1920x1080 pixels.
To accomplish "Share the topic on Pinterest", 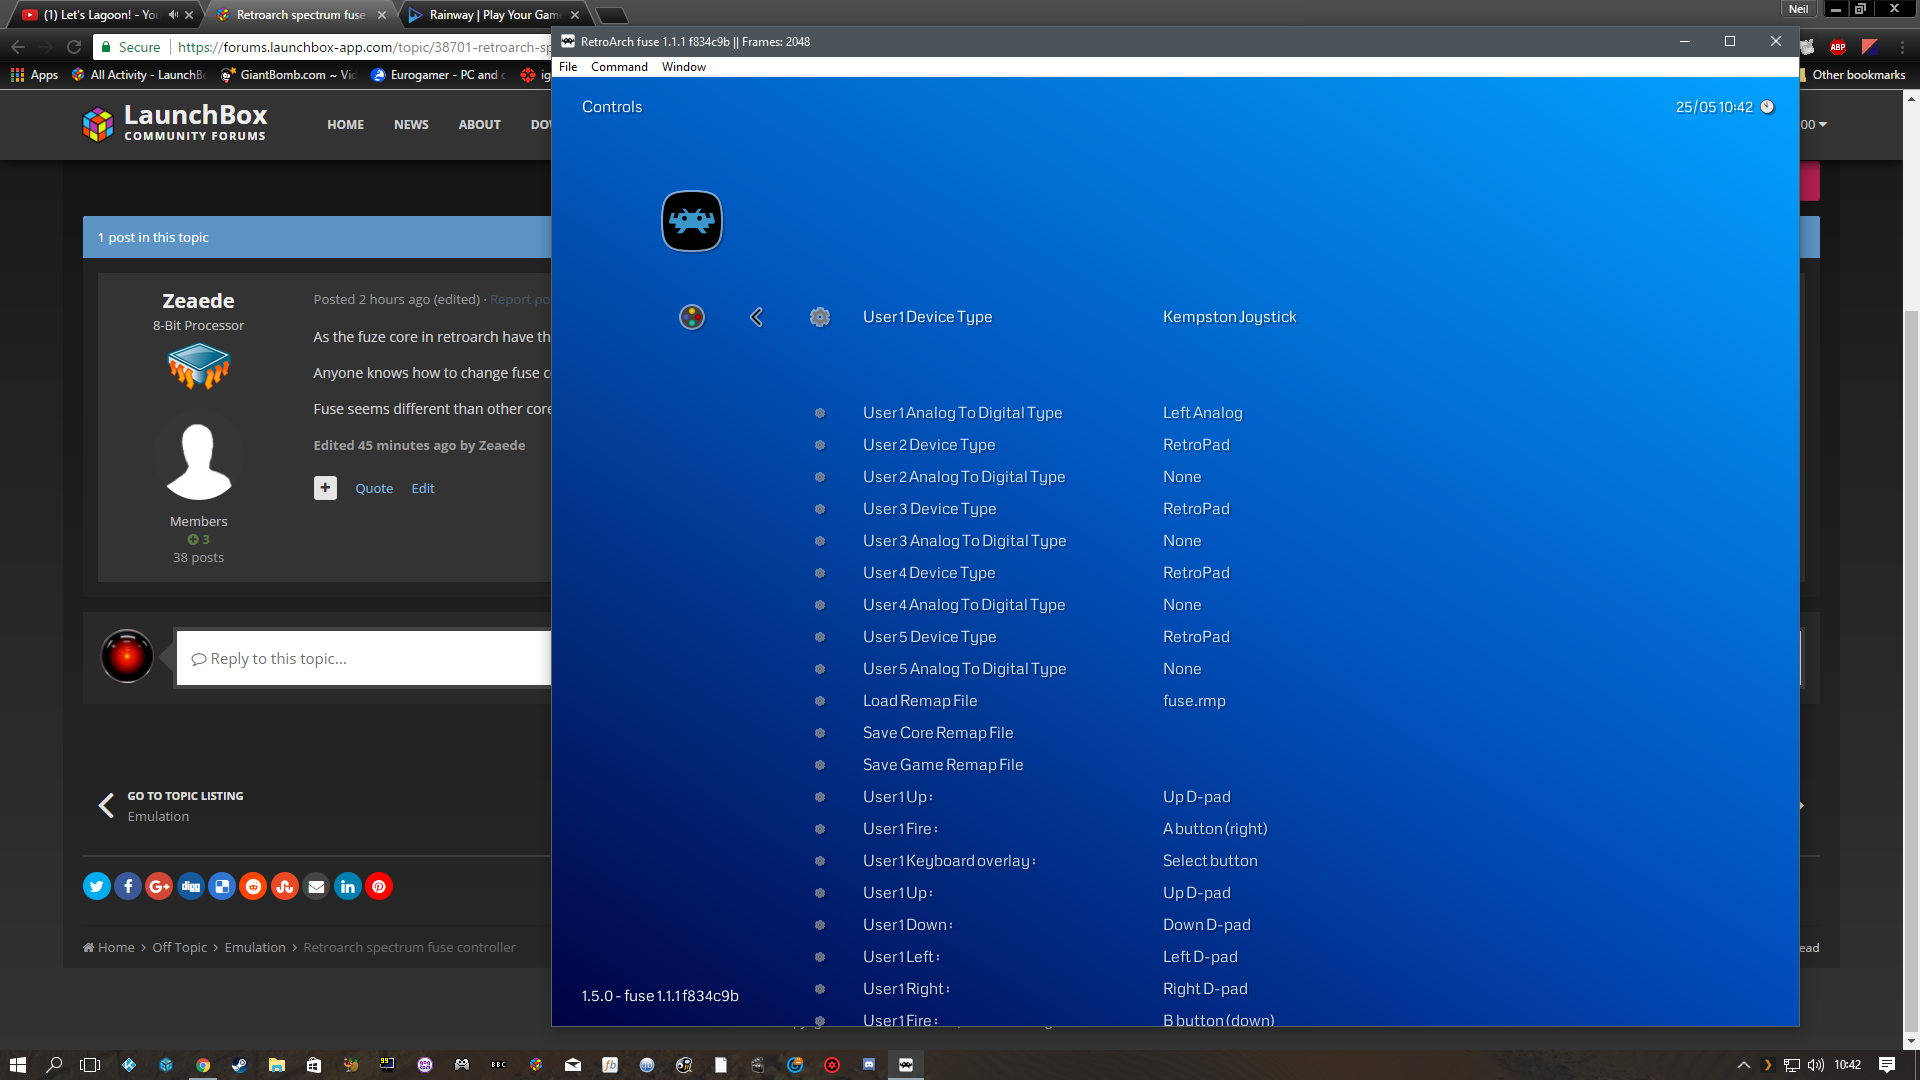I will [379, 886].
